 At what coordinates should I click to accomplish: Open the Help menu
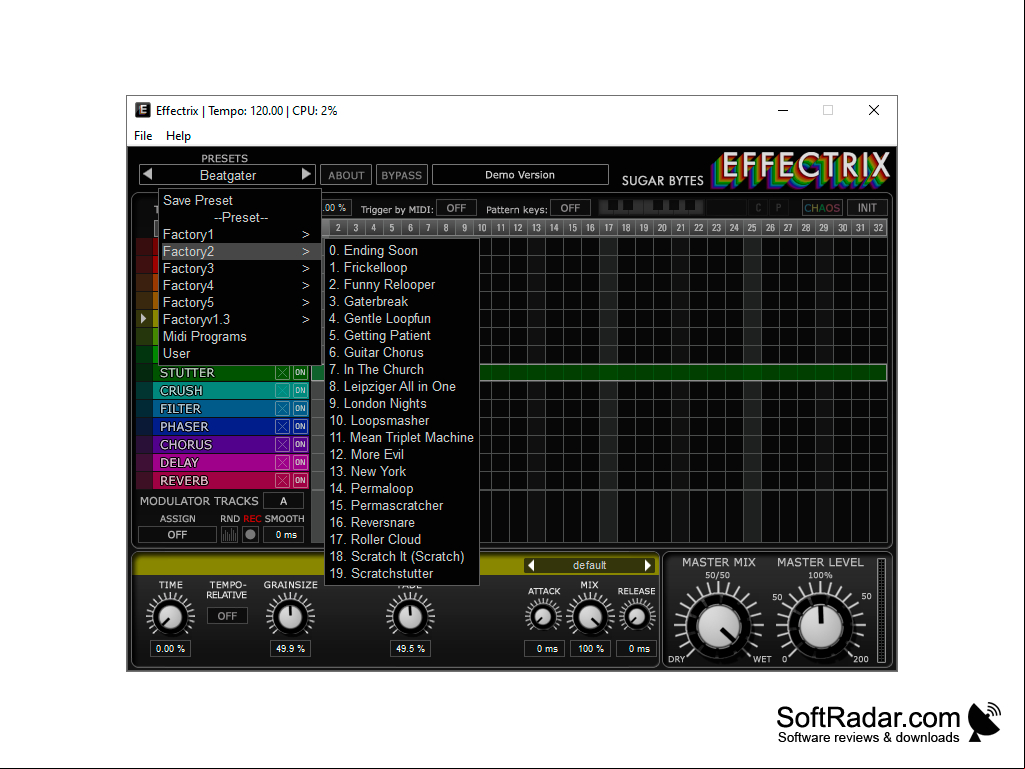point(178,135)
